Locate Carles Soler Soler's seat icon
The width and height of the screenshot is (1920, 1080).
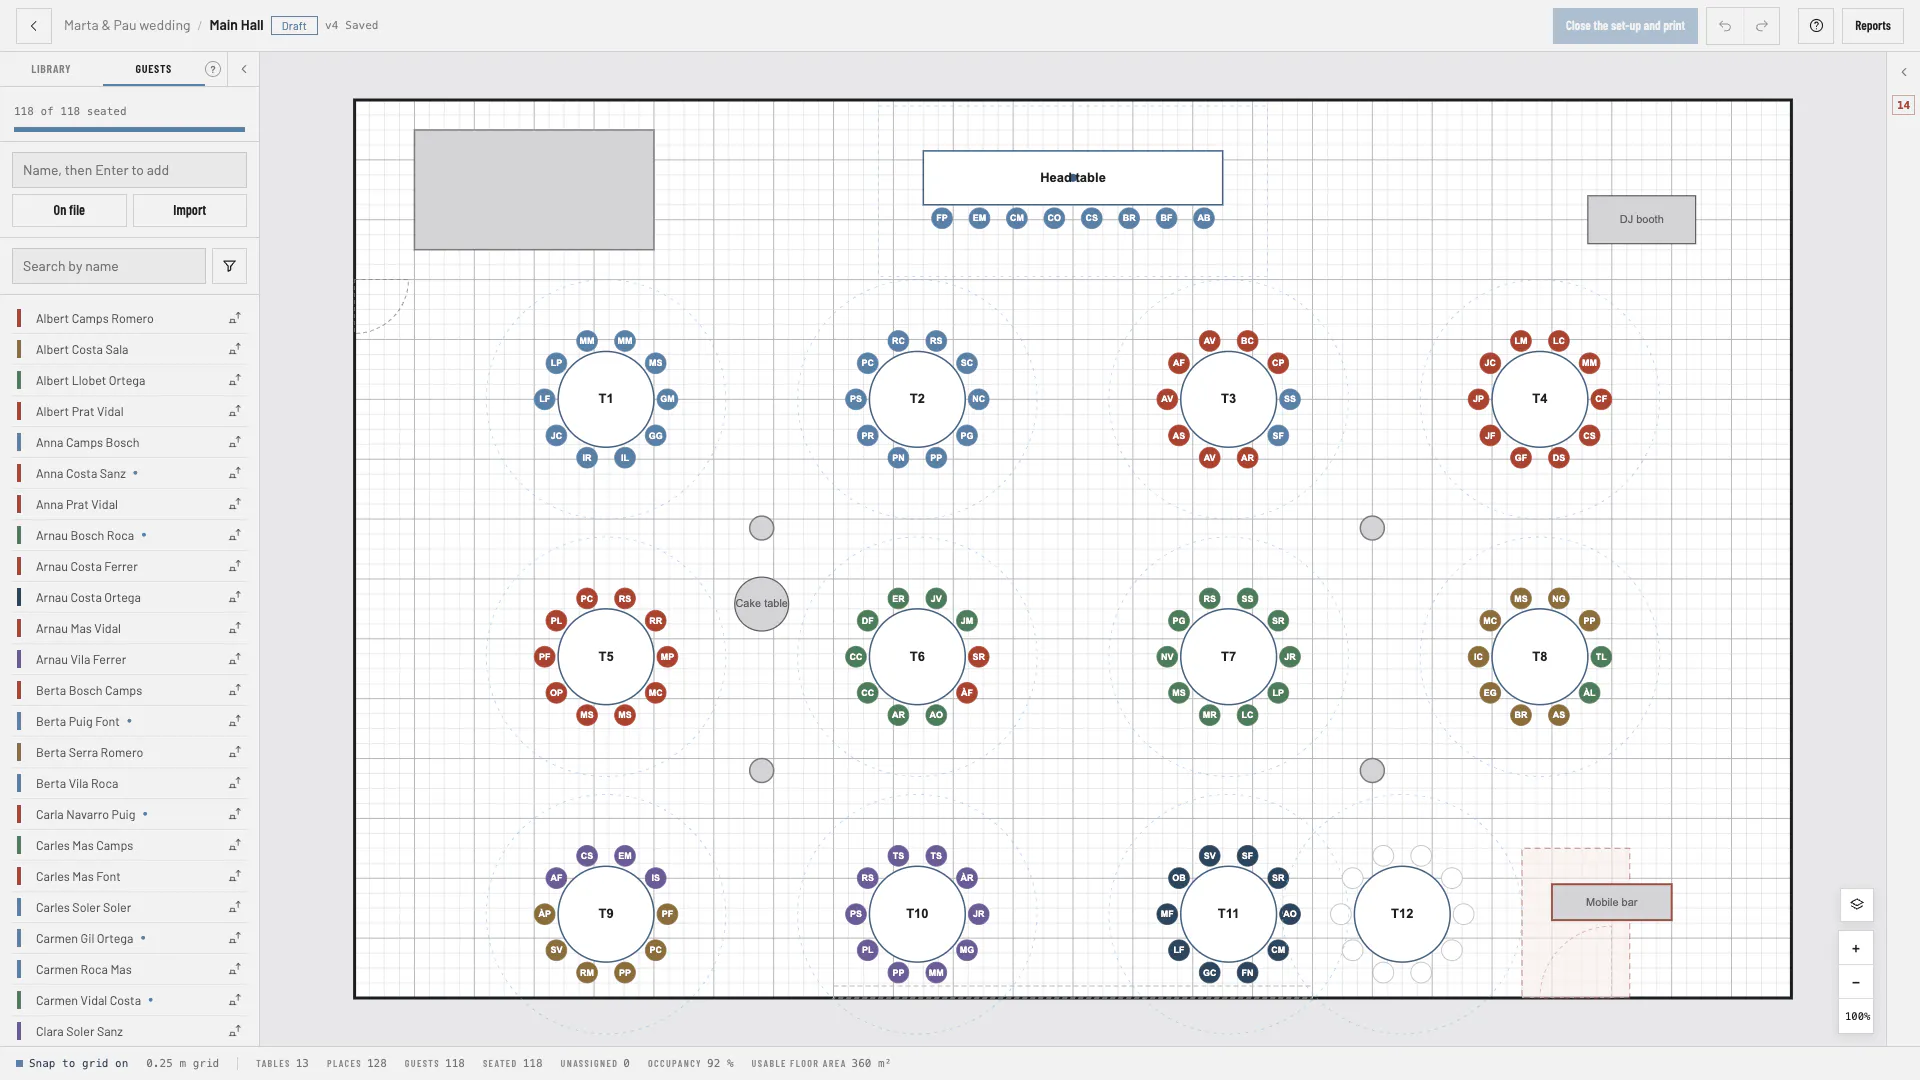point(235,907)
